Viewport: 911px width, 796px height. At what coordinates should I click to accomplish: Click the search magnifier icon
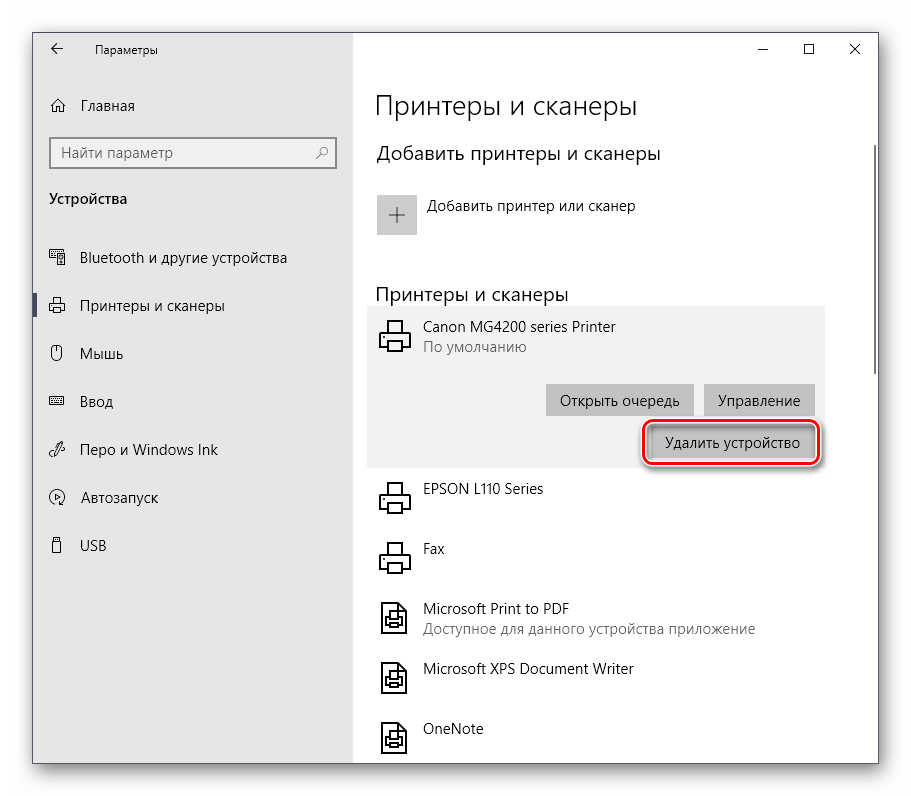tap(323, 153)
